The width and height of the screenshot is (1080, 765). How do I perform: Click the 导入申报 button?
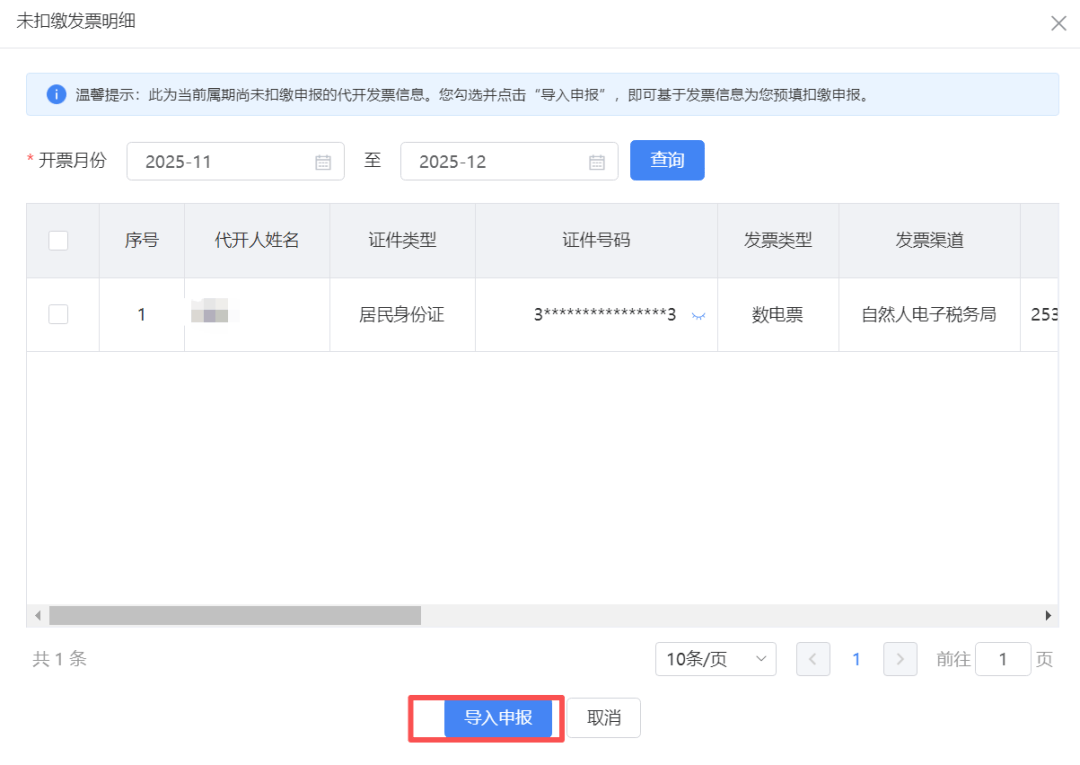point(498,718)
